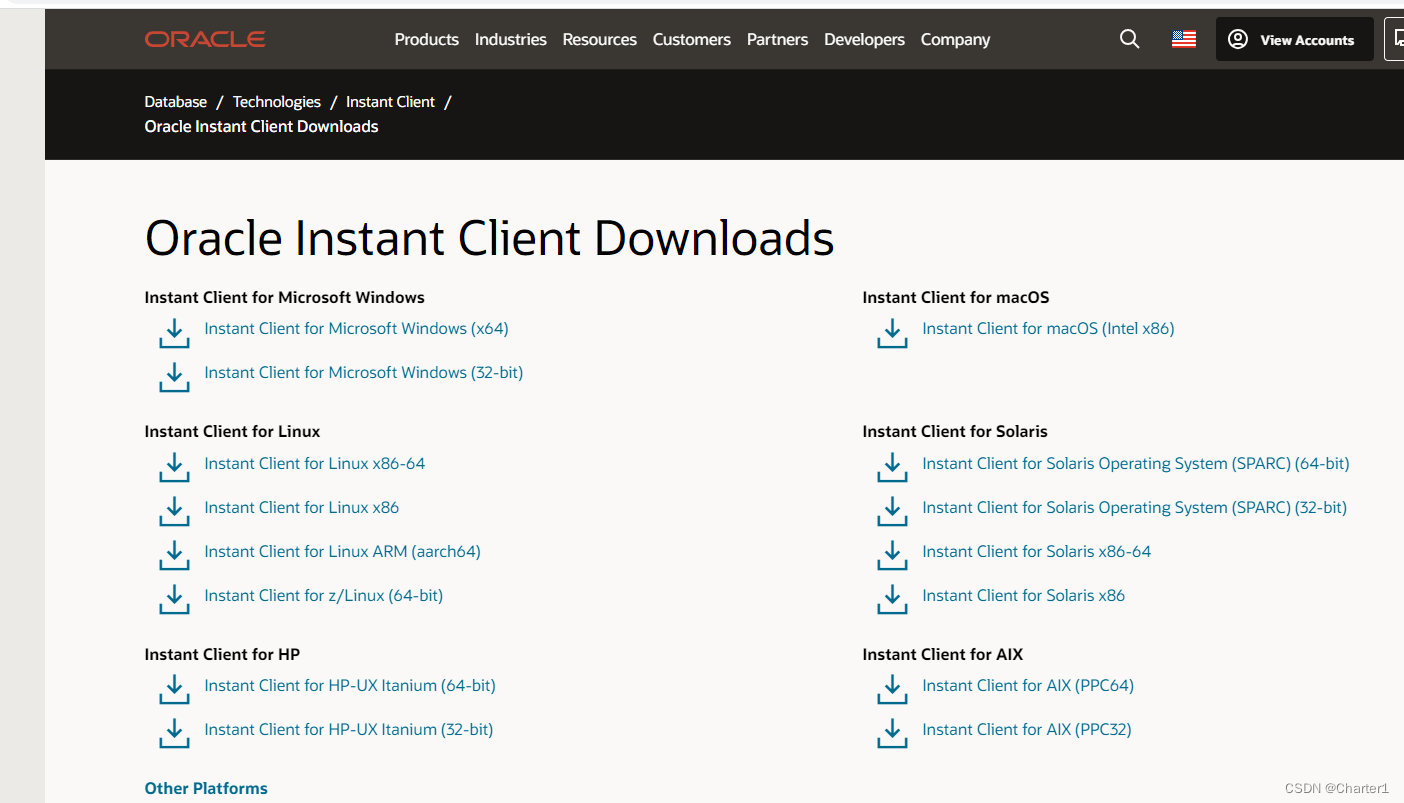Image resolution: width=1404 pixels, height=803 pixels.
Task: Open the site search magnifier icon
Action: (x=1129, y=39)
